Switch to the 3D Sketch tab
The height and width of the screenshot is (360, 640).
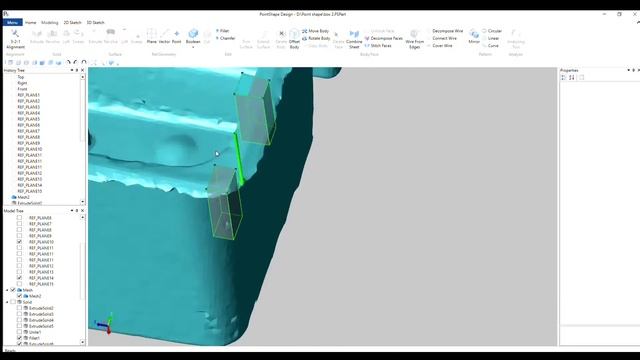96,22
